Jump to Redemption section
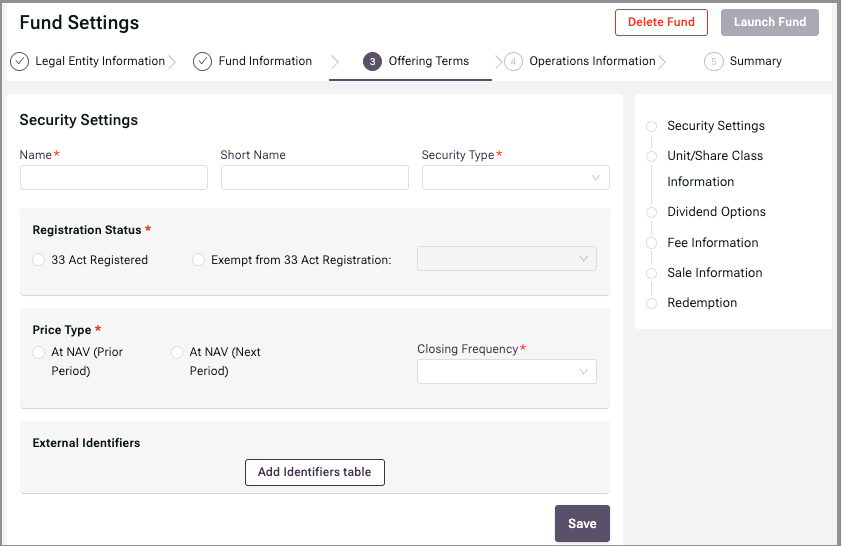Viewport: 842px width, 546px height. click(702, 303)
